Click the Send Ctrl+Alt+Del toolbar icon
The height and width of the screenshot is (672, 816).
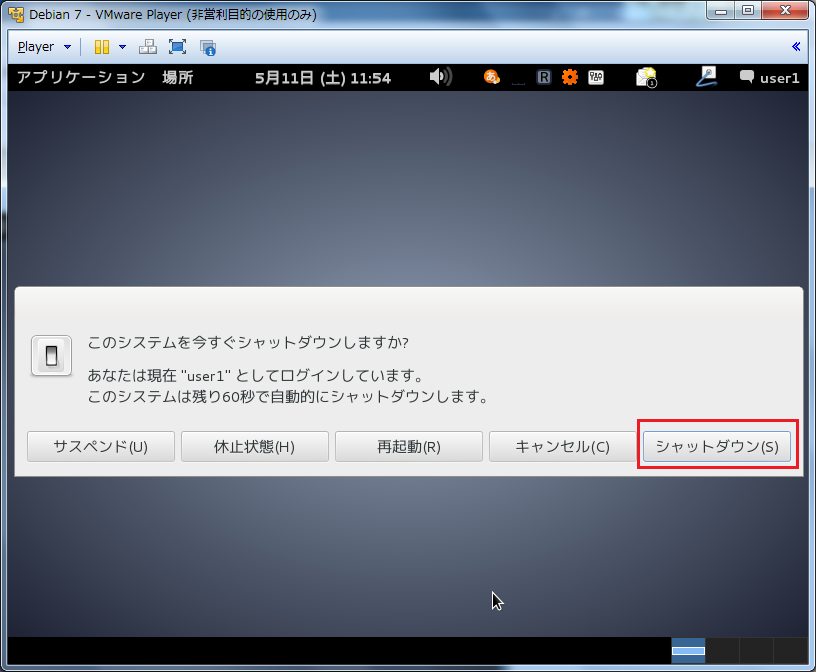point(147,47)
